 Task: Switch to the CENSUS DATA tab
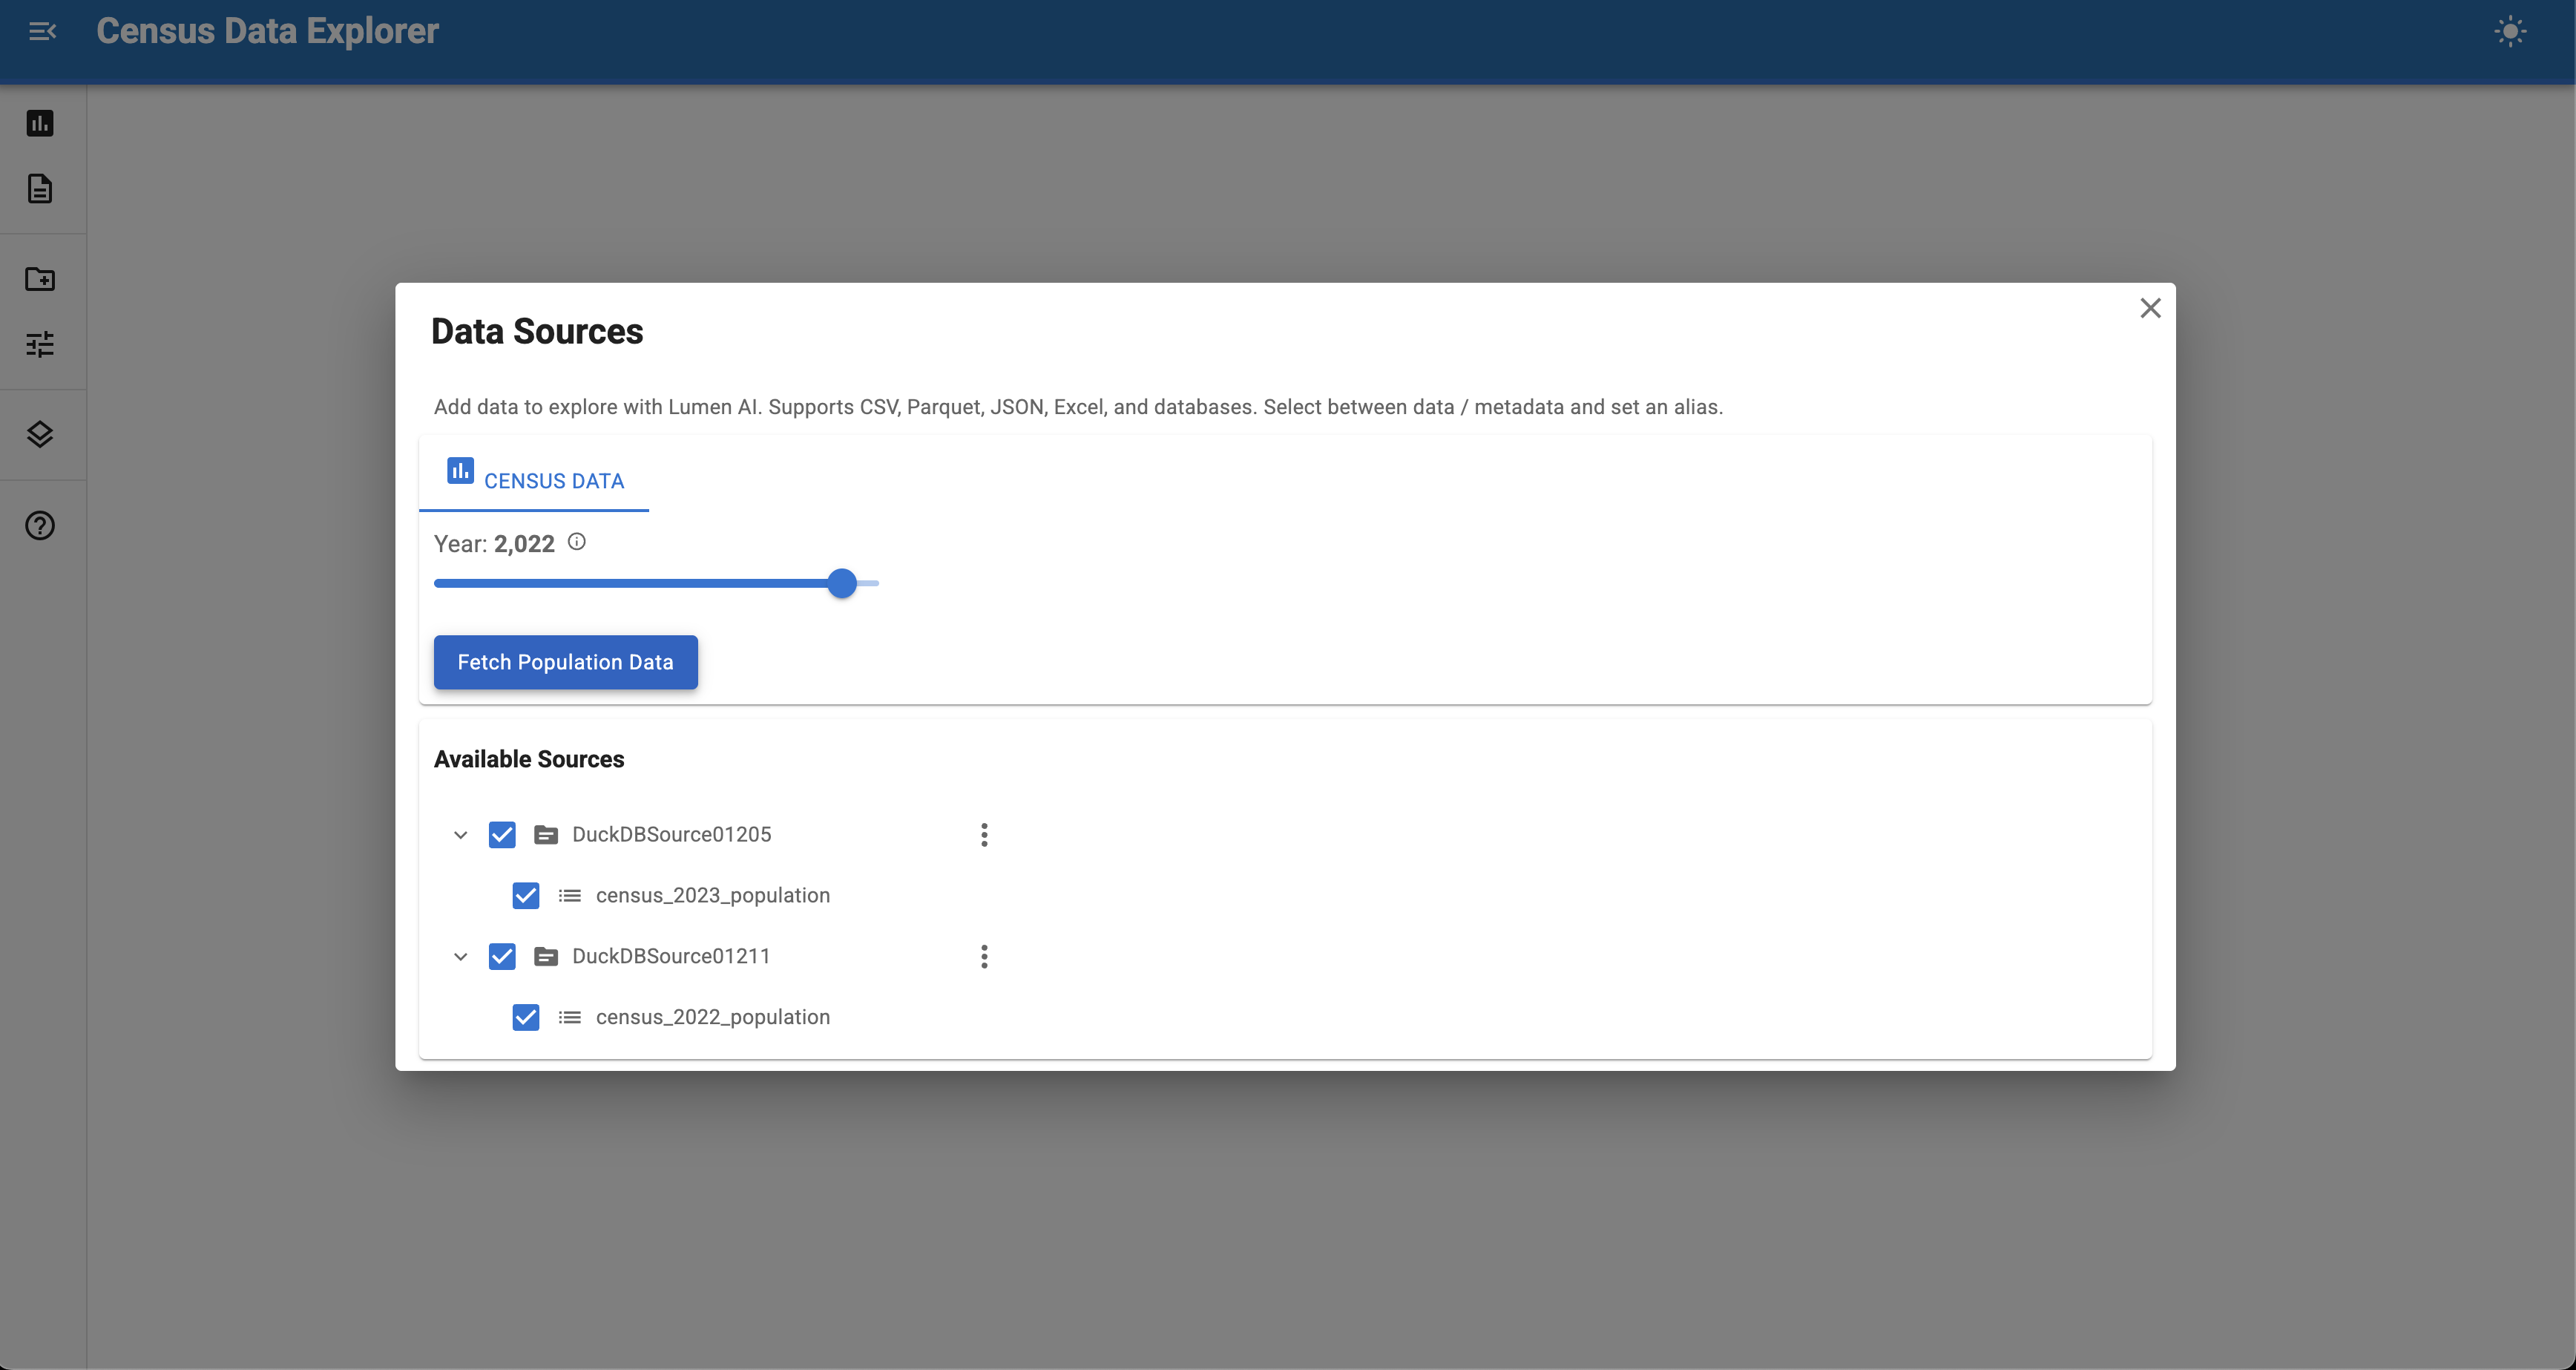tap(534, 480)
